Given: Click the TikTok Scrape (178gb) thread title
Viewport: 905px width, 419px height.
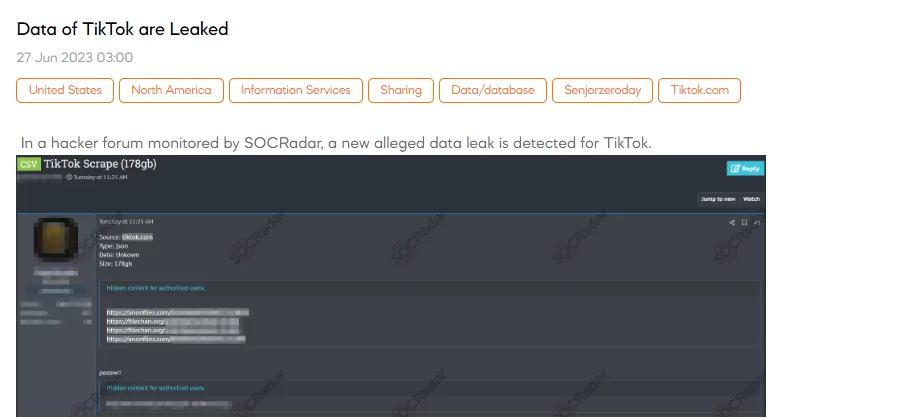Looking at the screenshot, I should 100,164.
